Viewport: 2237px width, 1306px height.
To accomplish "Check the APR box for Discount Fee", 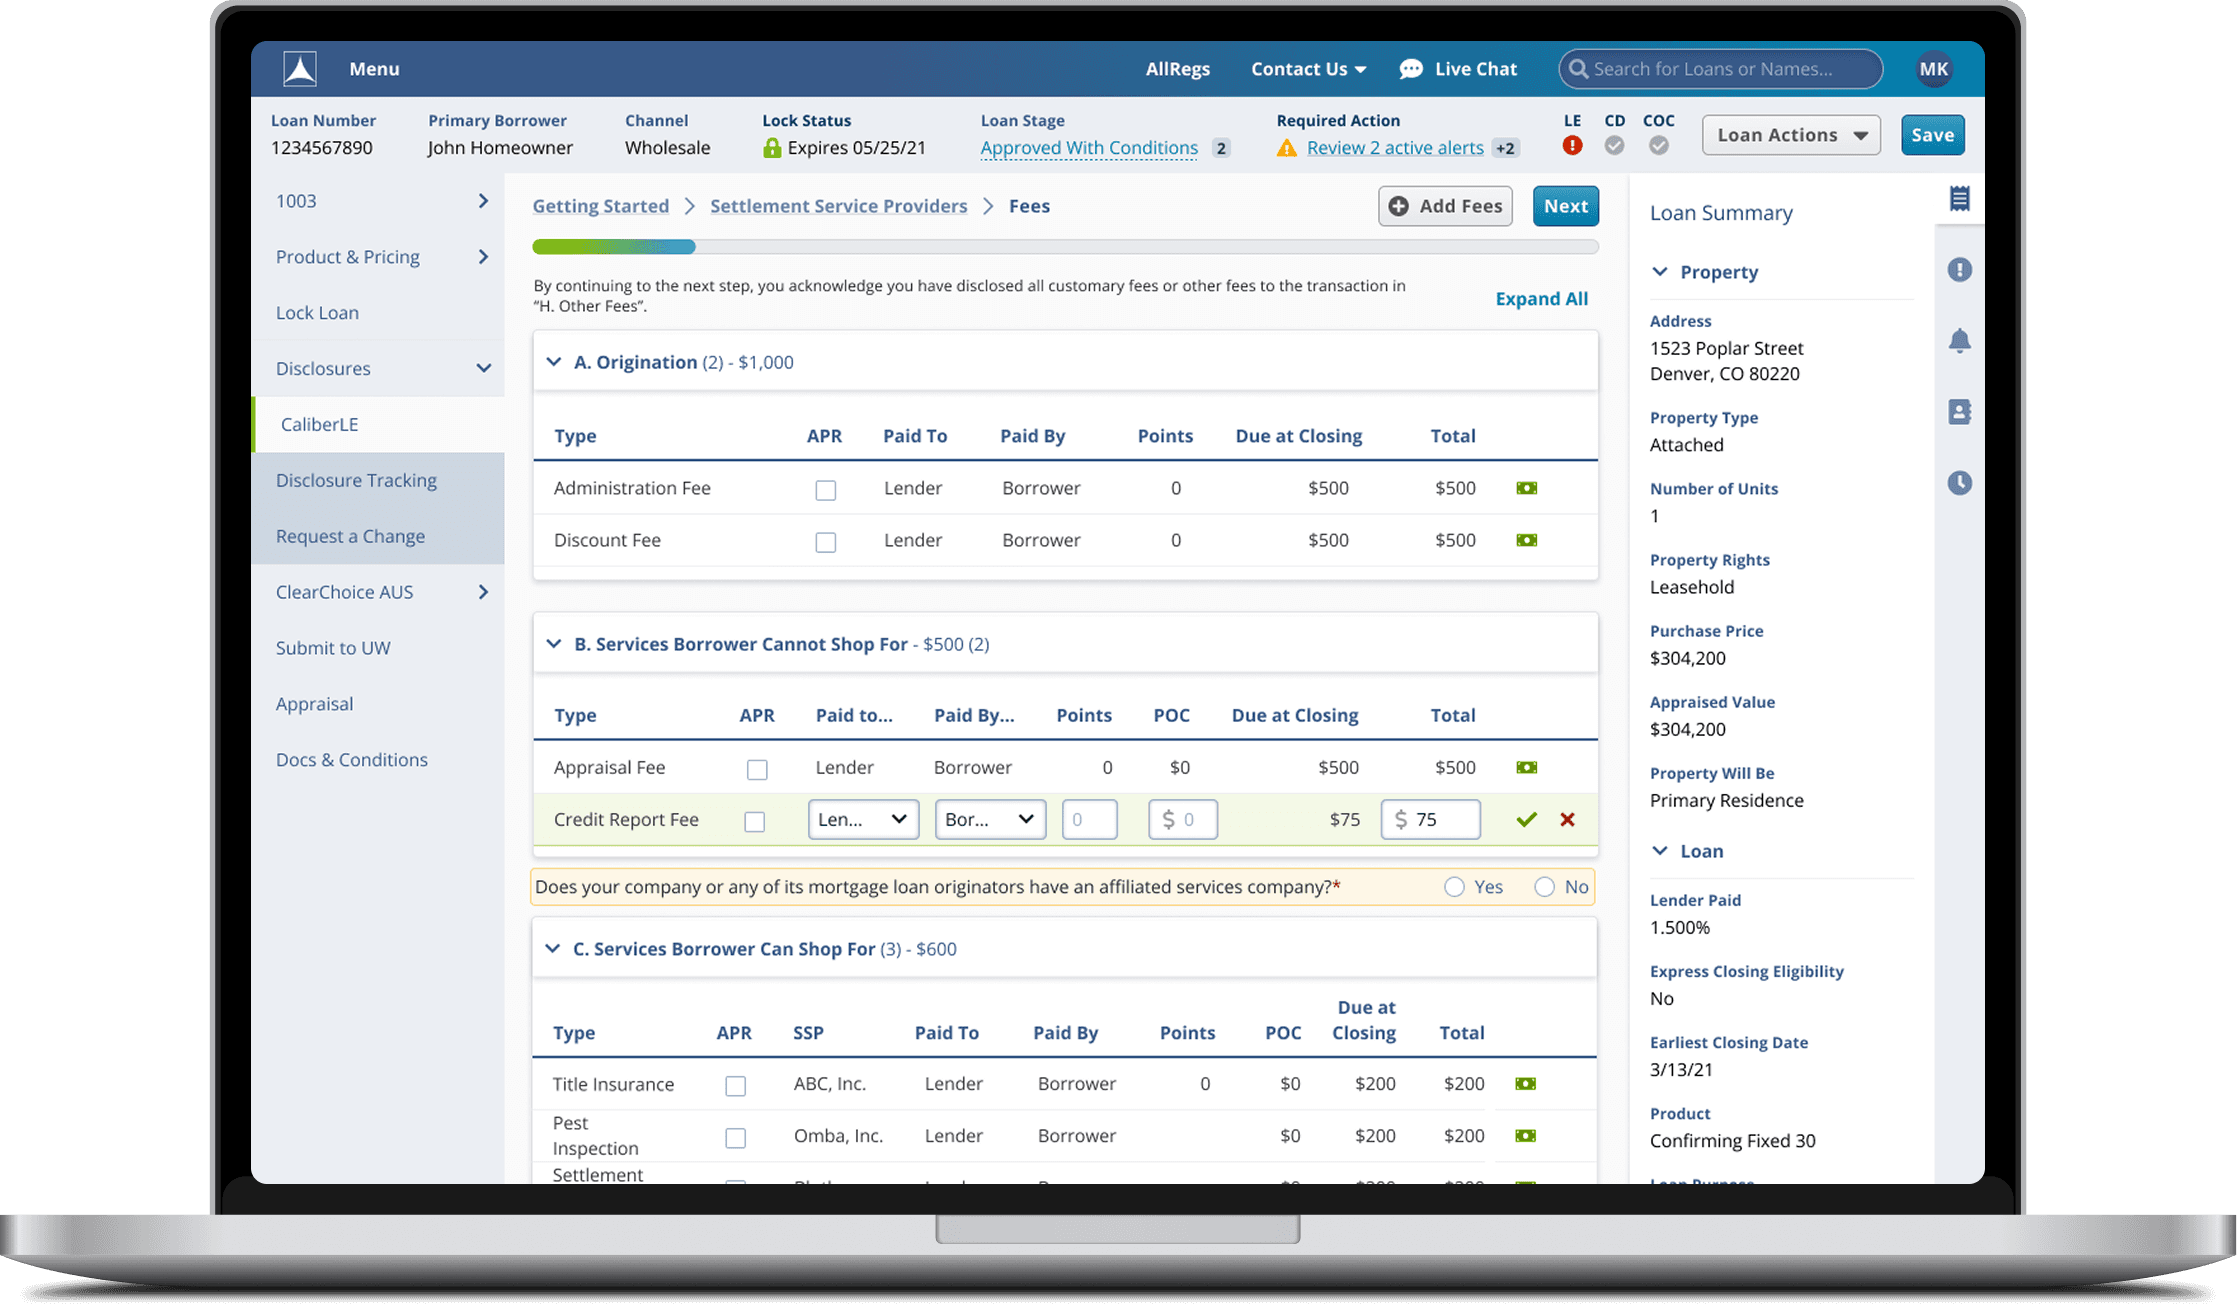I will (825, 542).
